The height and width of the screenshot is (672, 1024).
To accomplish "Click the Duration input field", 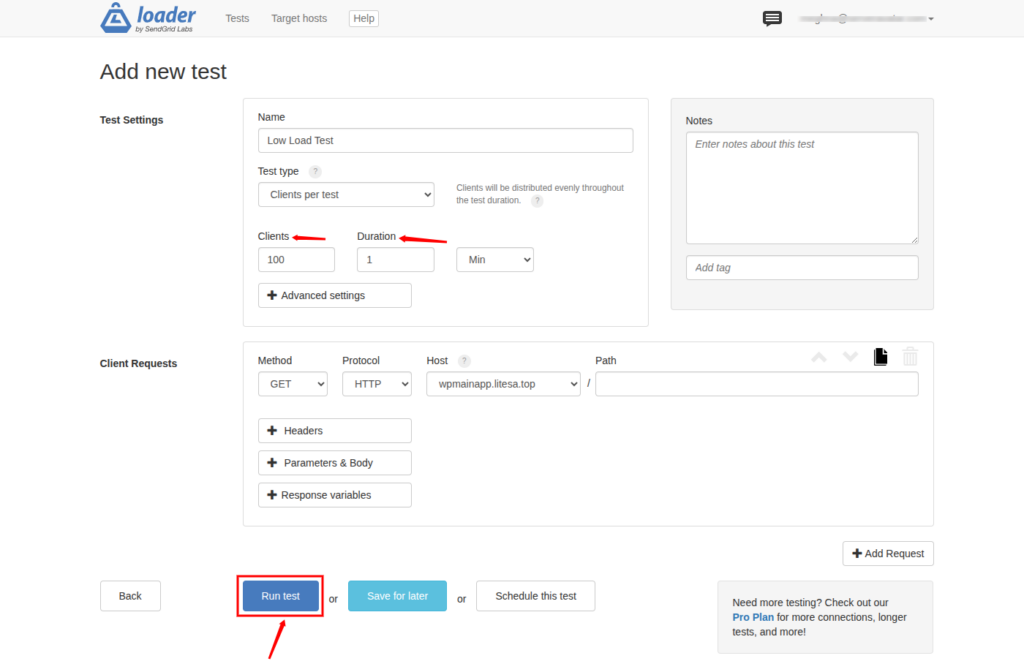I will [396, 259].
